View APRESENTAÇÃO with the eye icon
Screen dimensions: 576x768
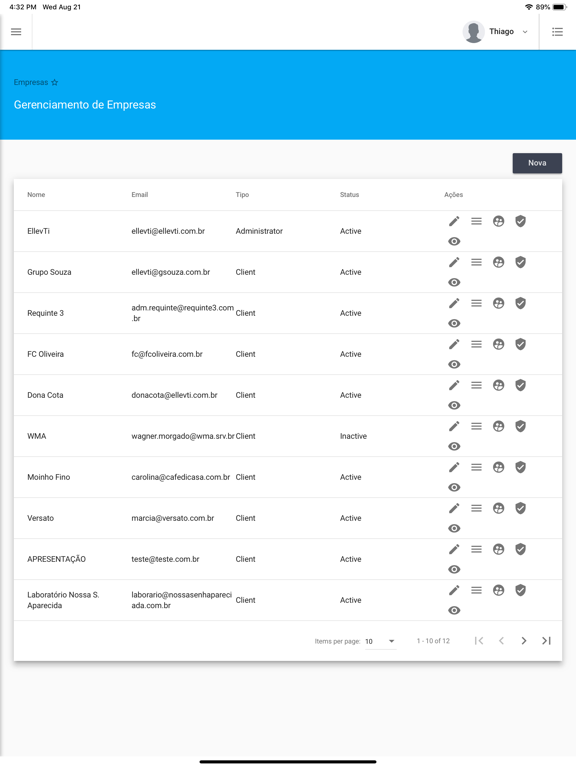454,570
